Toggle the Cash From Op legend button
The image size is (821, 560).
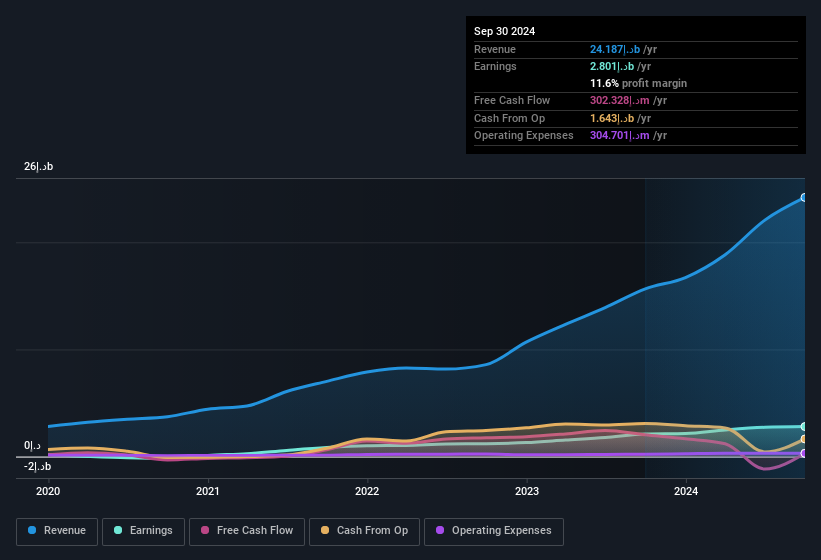point(364,531)
